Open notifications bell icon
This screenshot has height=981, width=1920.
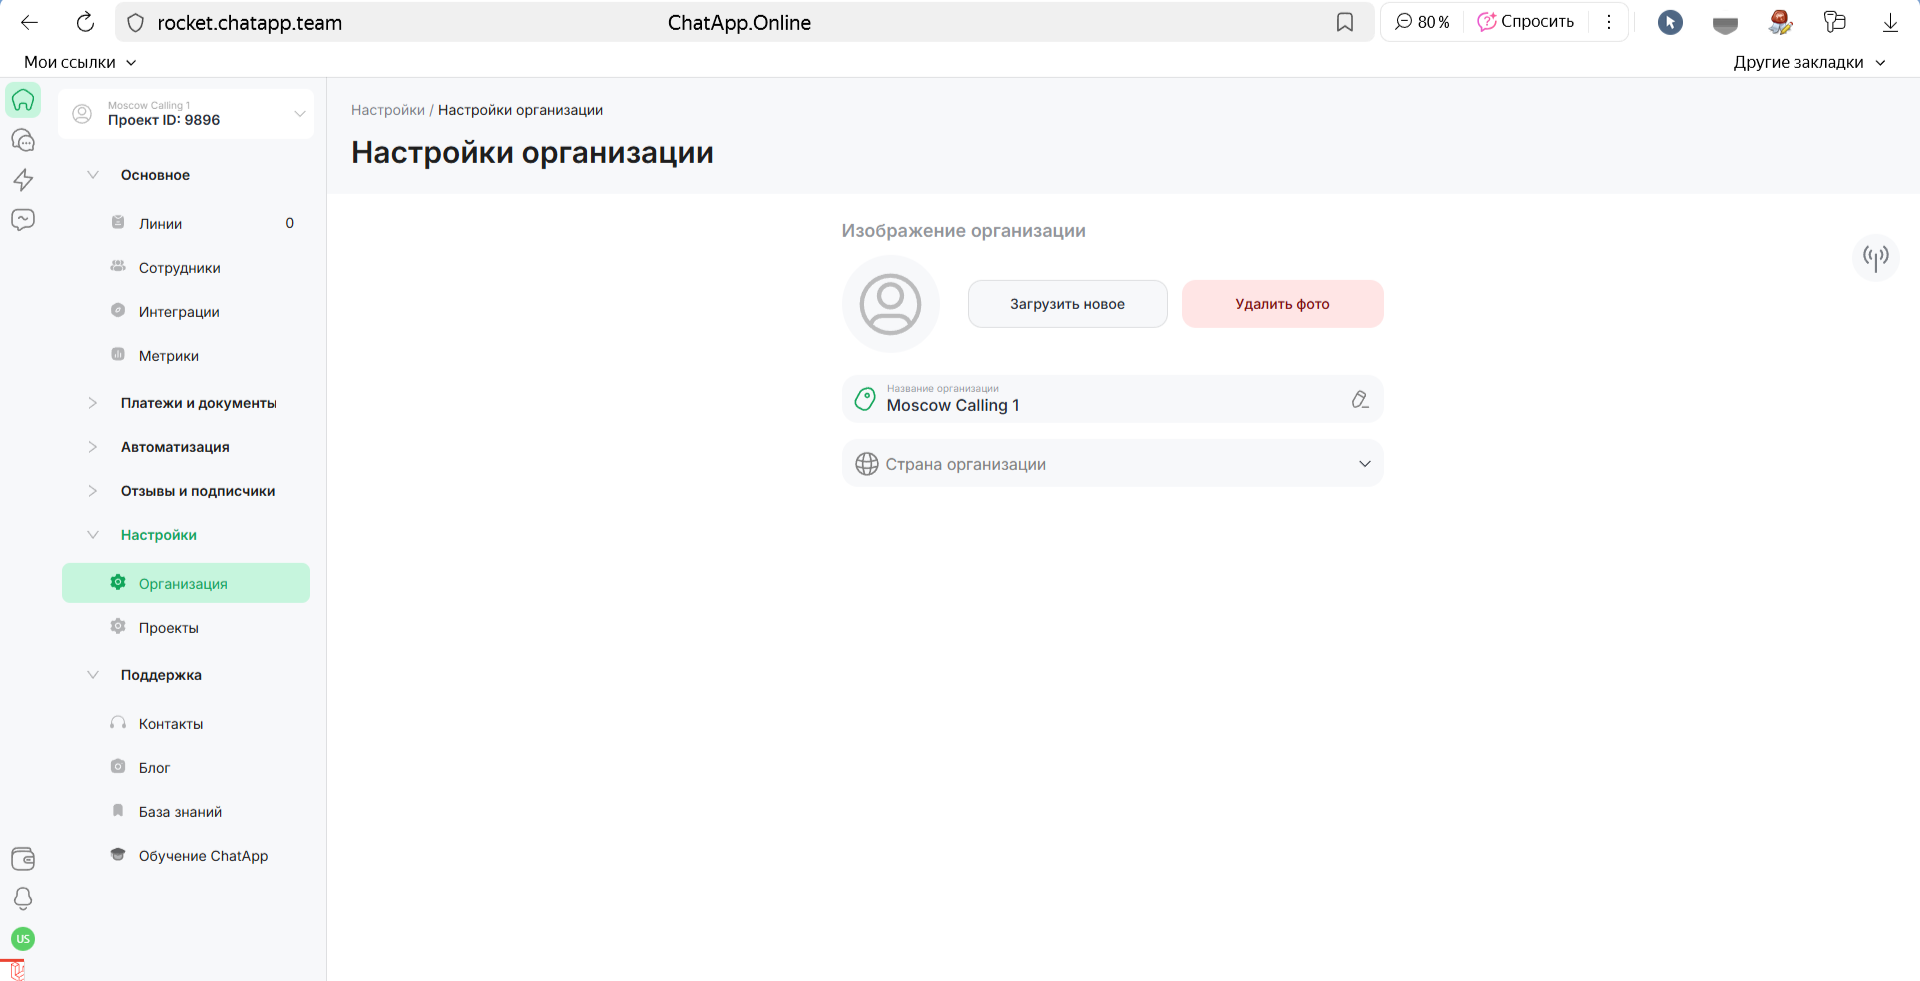[x=23, y=898]
